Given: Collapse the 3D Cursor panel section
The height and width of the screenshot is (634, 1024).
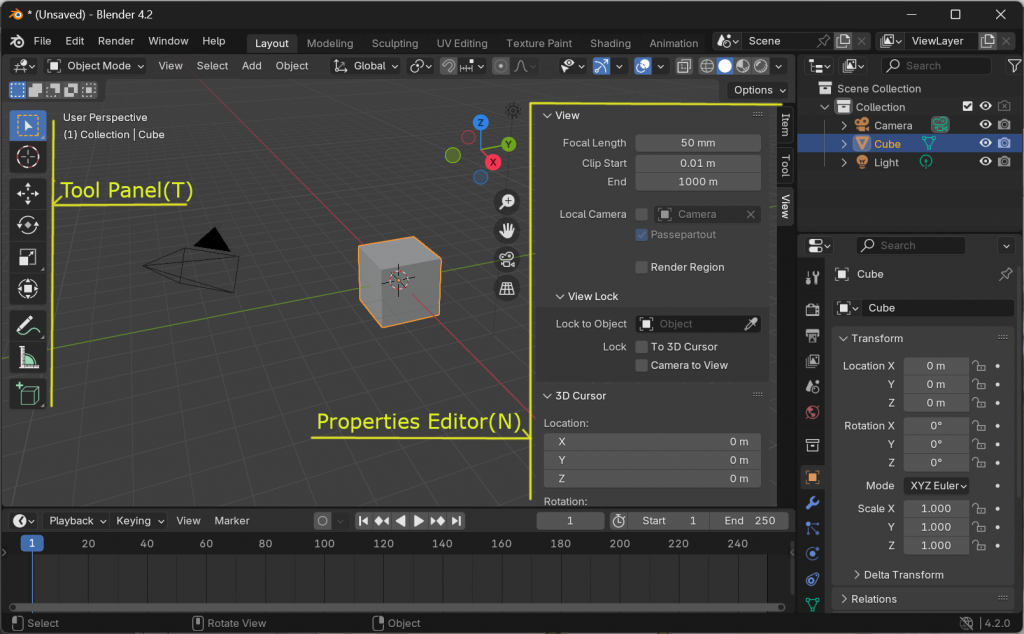Looking at the screenshot, I should (547, 396).
